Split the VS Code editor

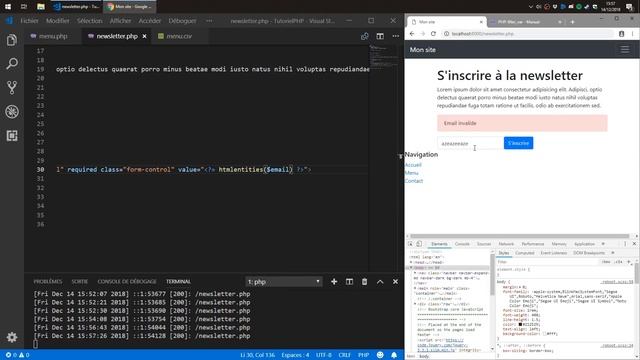coord(380,36)
